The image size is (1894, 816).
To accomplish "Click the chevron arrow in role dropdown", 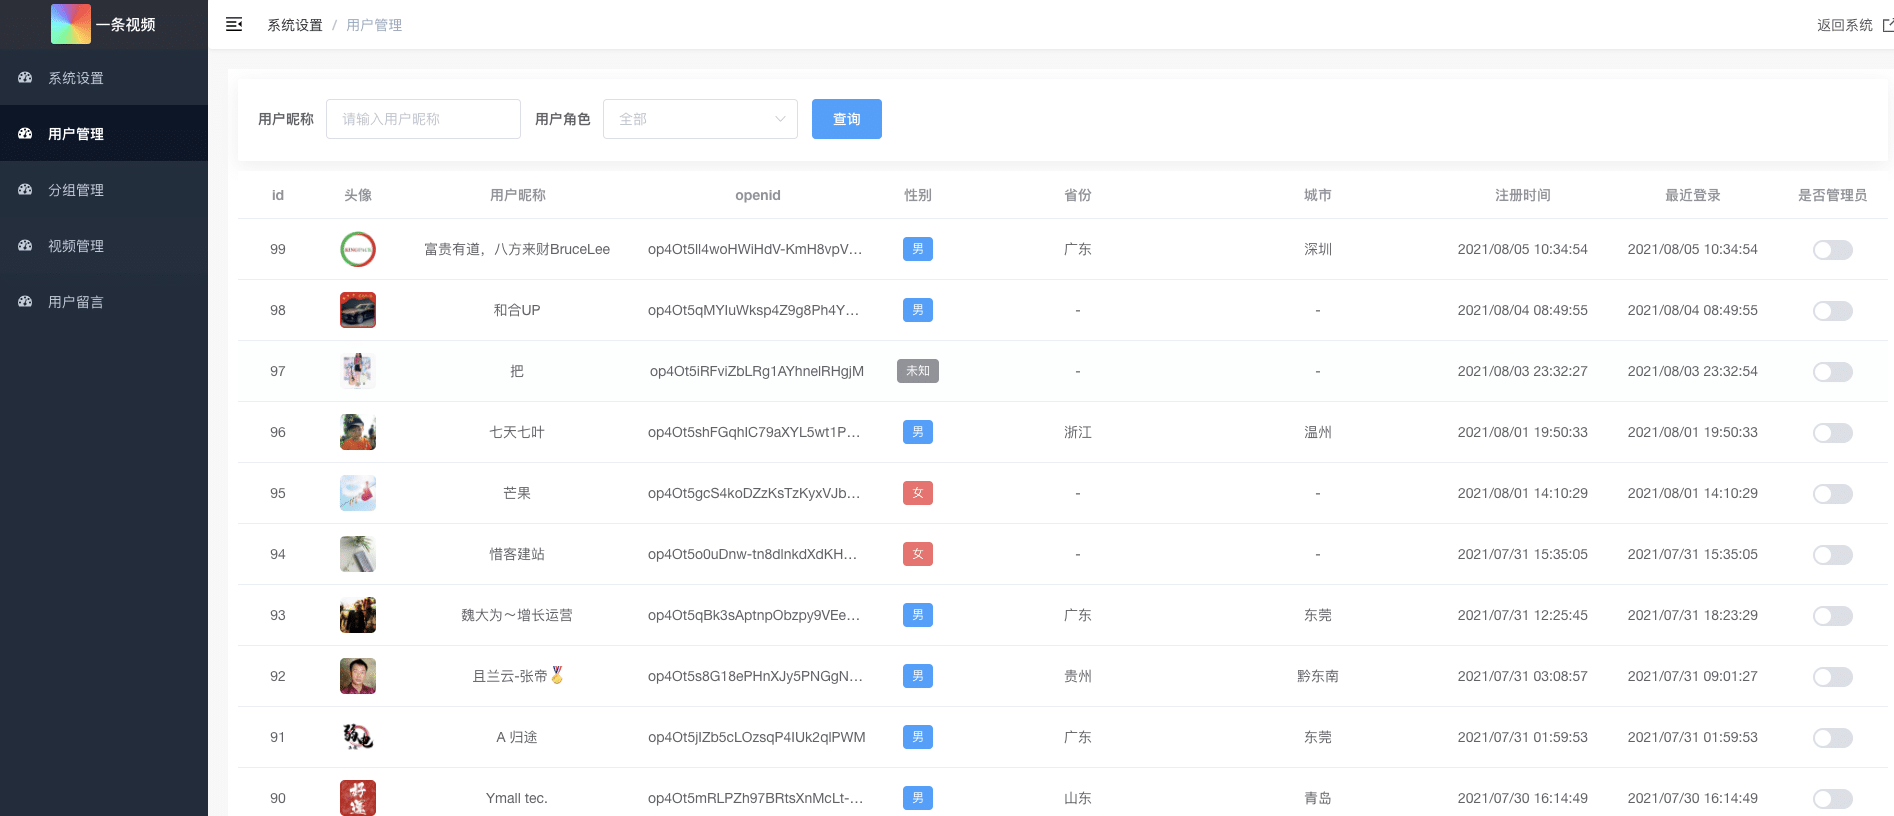I will coord(780,119).
